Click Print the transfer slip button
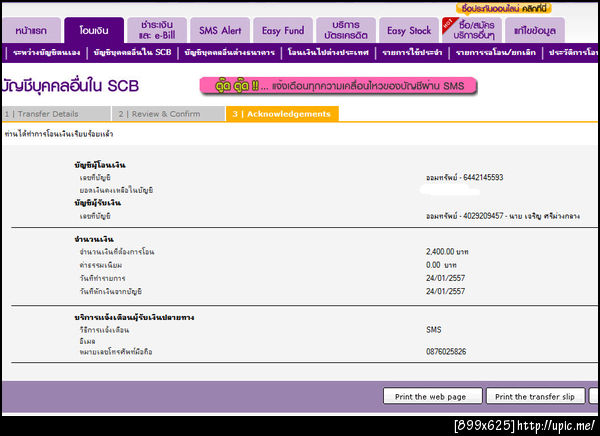600x436 pixels. [535, 396]
